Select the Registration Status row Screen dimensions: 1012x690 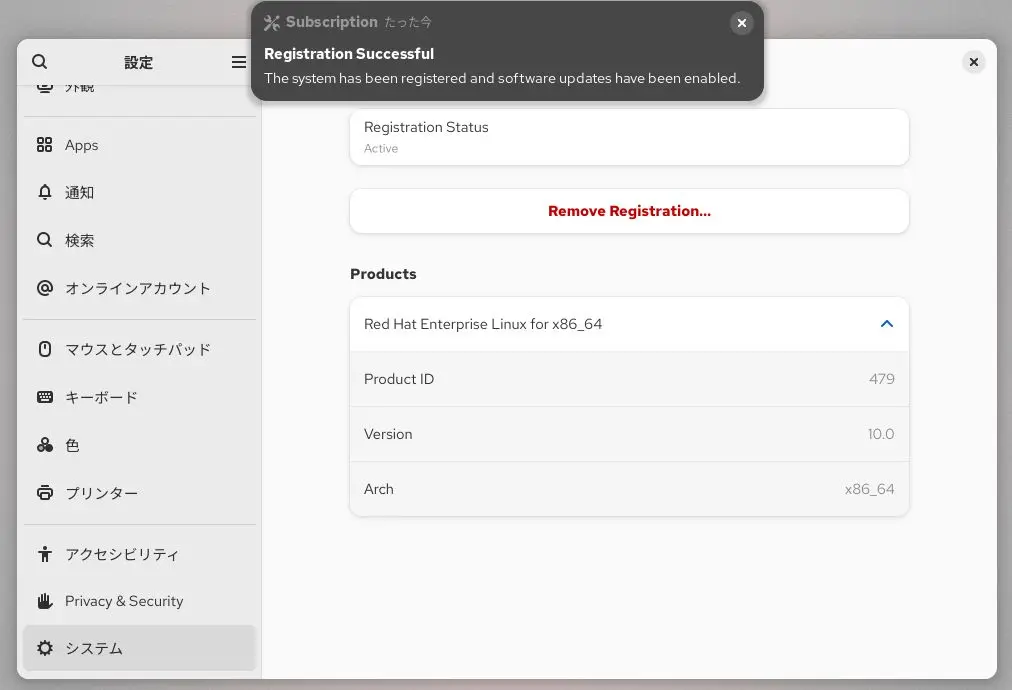629,136
